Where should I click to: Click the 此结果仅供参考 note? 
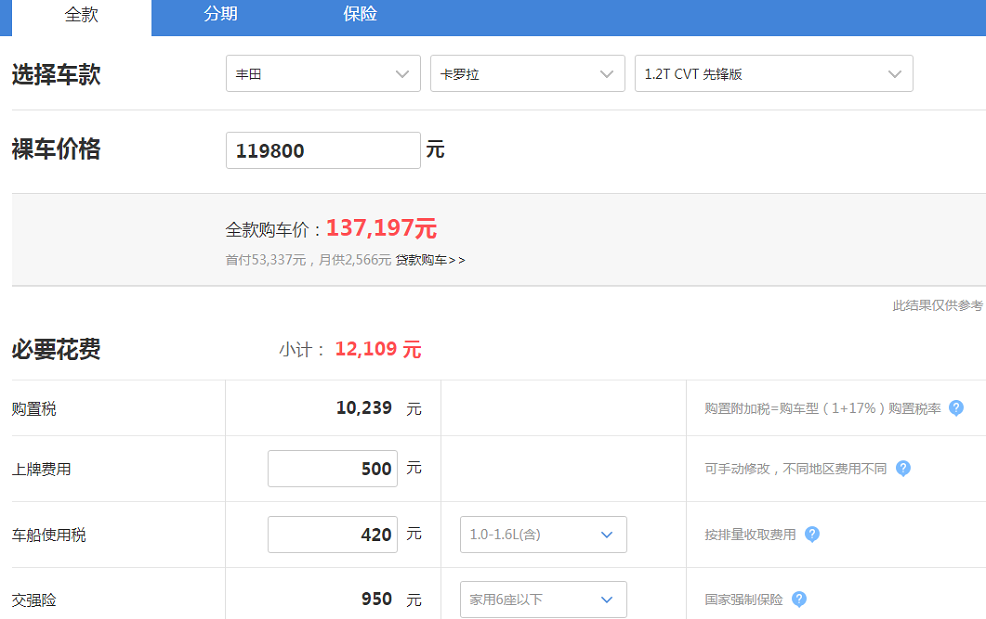coord(938,306)
